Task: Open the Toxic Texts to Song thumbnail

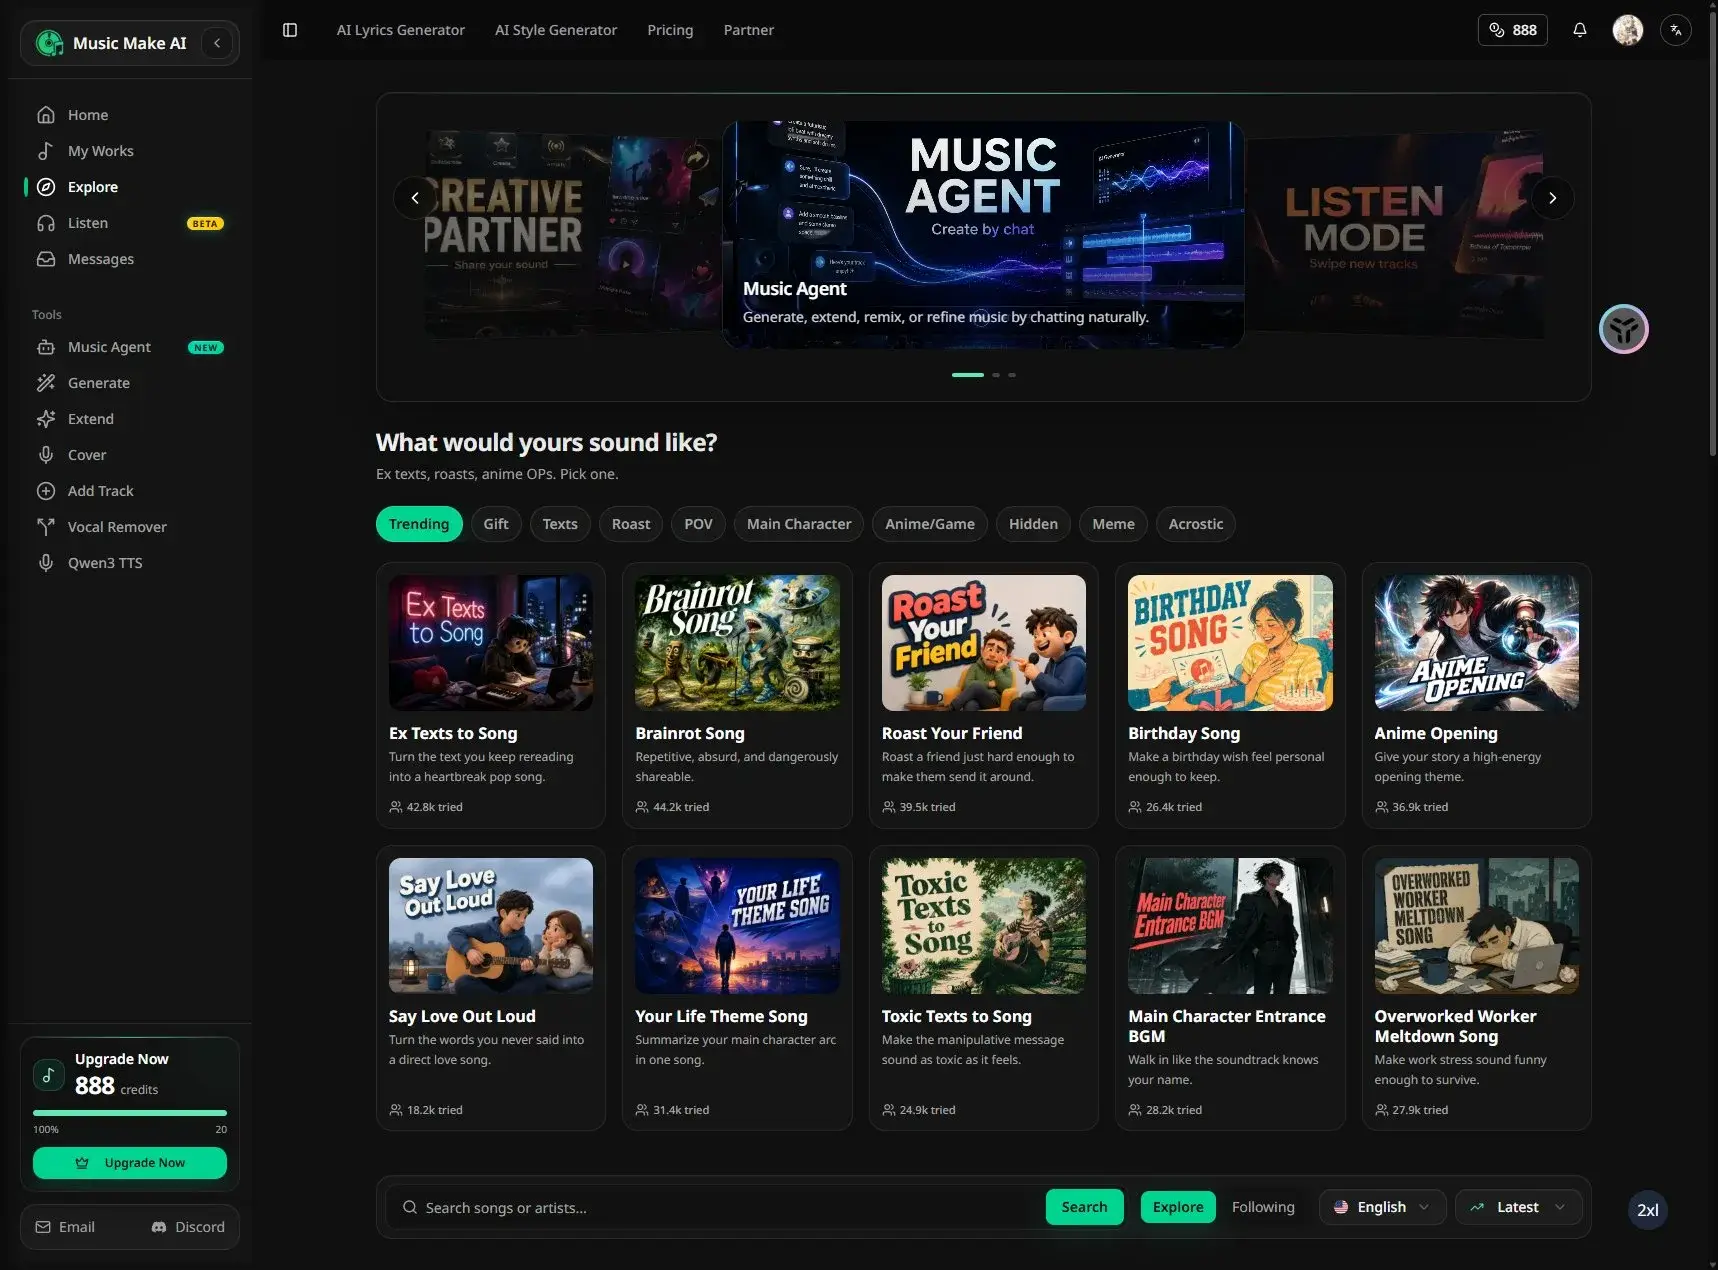Action: point(984,926)
